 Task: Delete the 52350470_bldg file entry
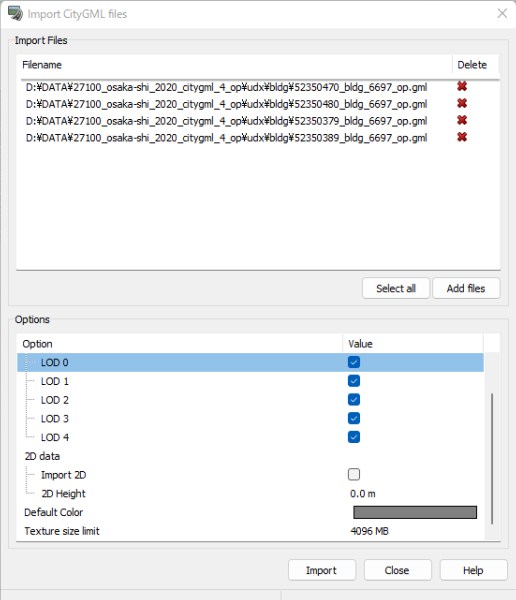tap(462, 86)
